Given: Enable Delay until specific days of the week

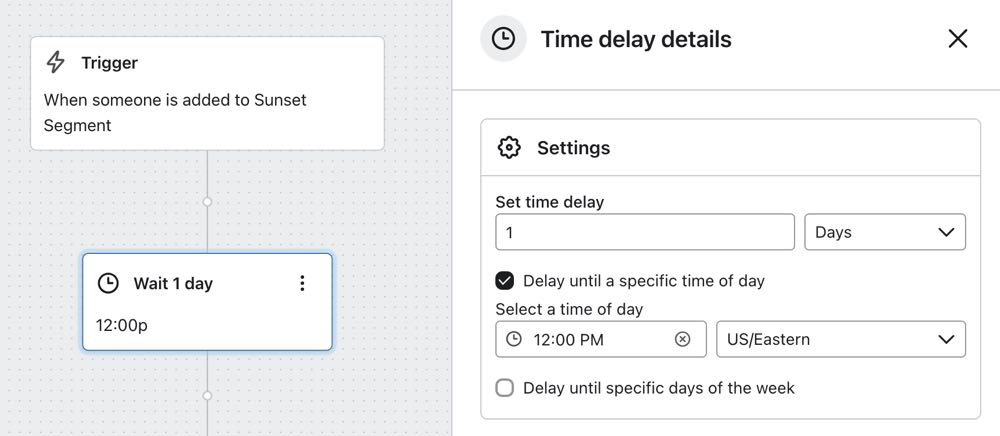Looking at the screenshot, I should [505, 388].
